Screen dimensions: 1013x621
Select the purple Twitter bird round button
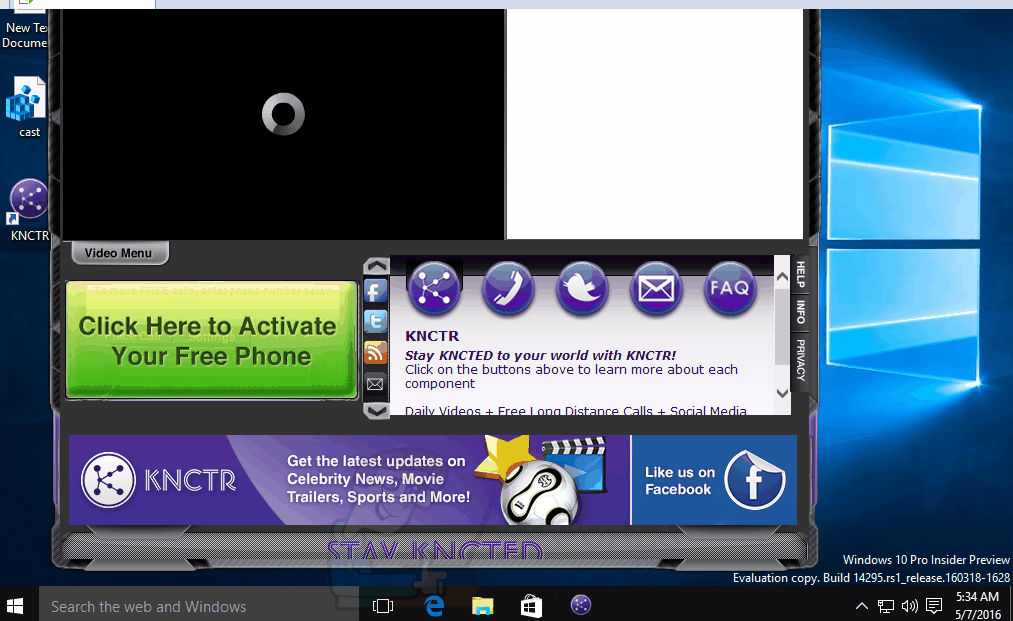coord(582,288)
